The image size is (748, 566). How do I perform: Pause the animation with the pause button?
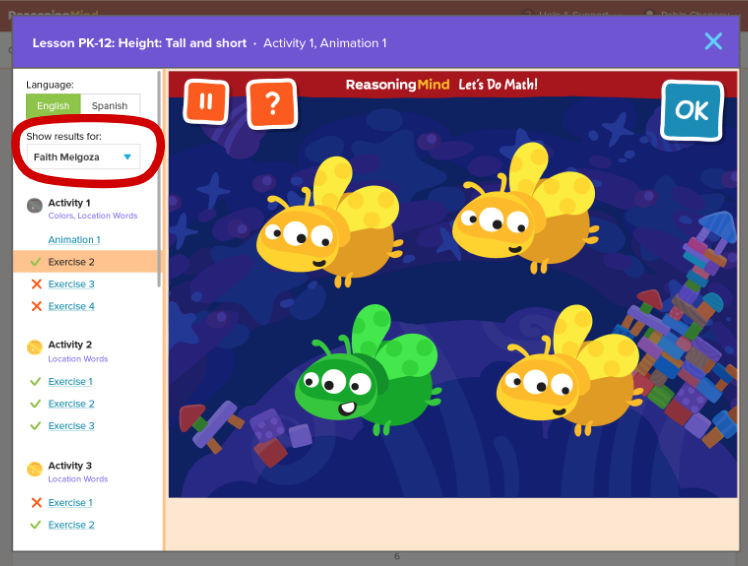[x=206, y=101]
